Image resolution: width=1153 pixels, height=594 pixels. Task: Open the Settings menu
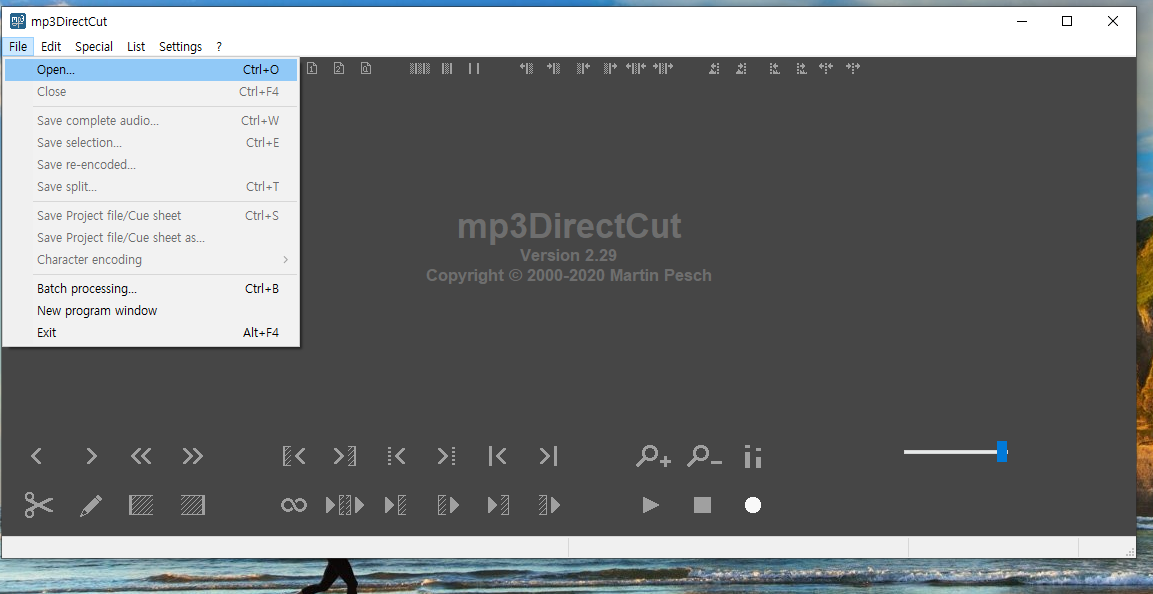180,46
